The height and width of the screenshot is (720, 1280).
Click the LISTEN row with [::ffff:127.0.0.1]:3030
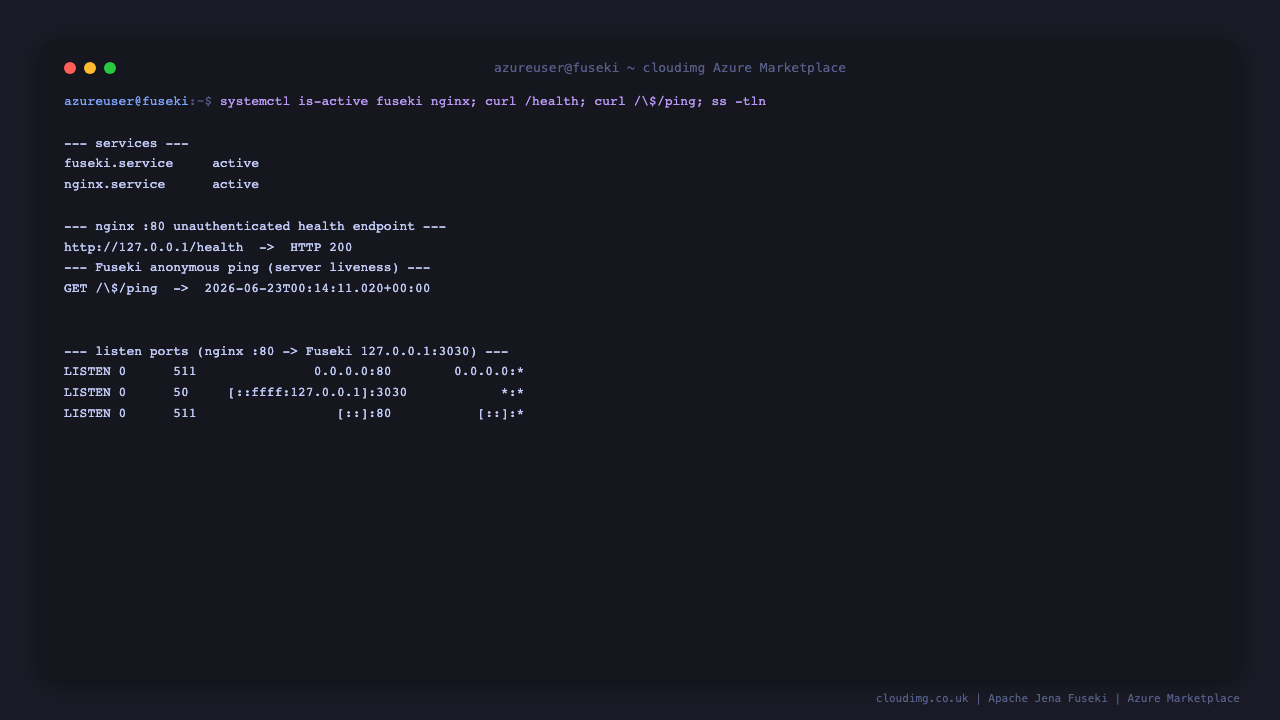click(294, 392)
